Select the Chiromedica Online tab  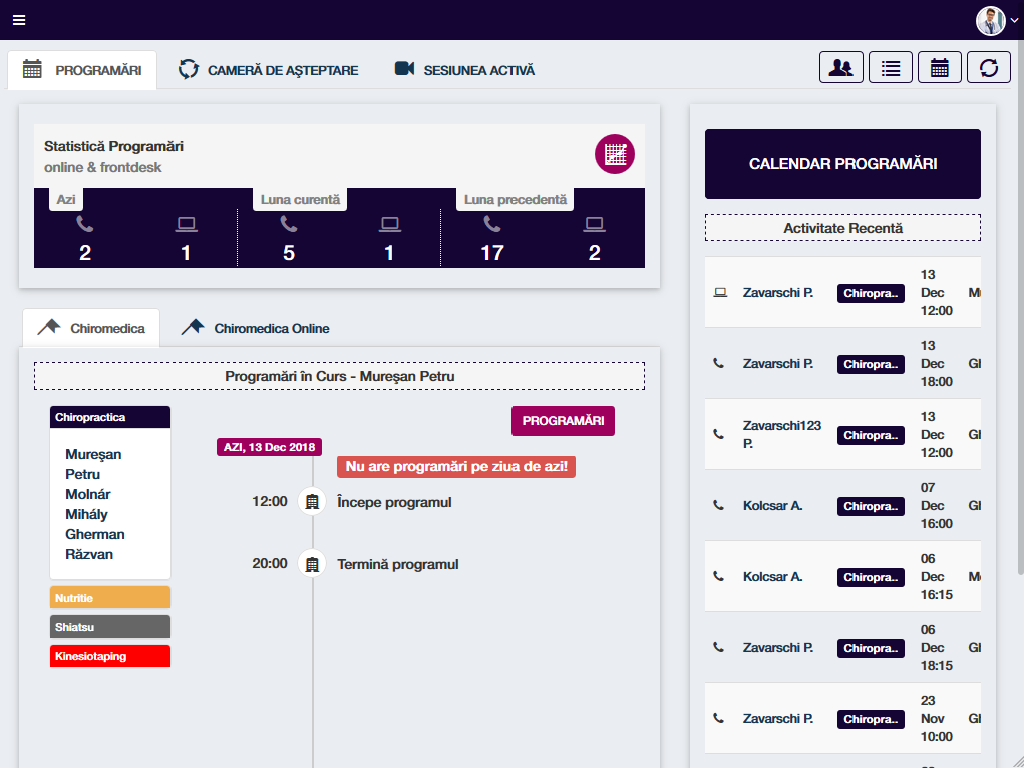256,328
